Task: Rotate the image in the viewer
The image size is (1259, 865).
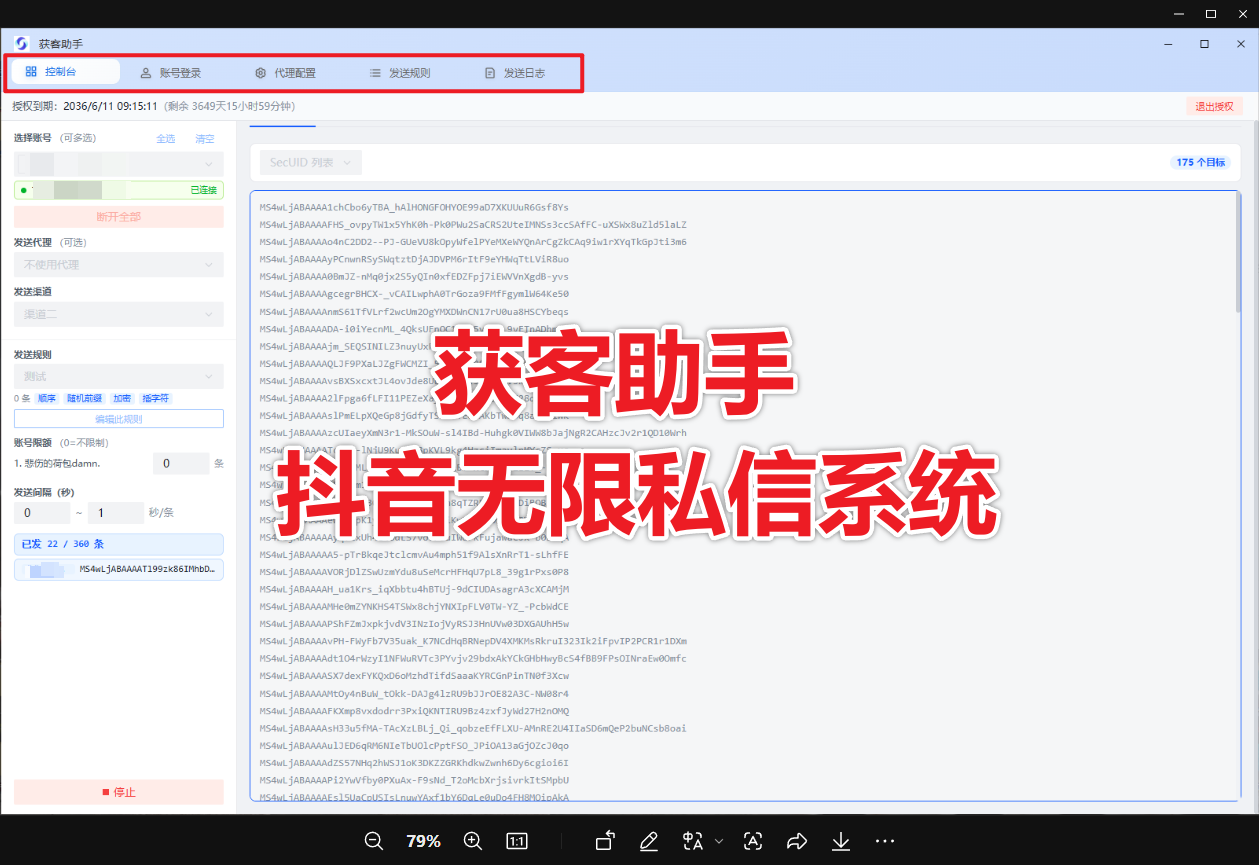Action: 605,841
